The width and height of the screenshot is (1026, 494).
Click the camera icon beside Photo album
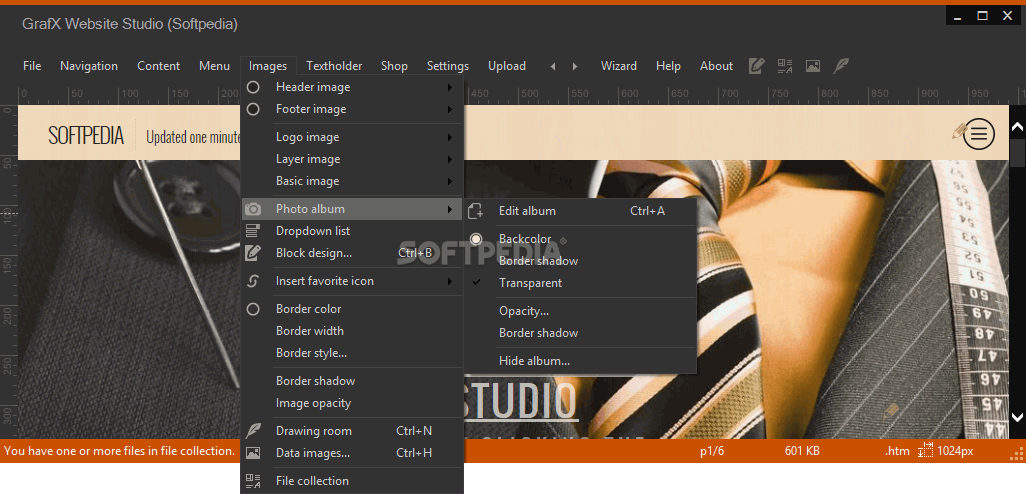pyautogui.click(x=253, y=209)
